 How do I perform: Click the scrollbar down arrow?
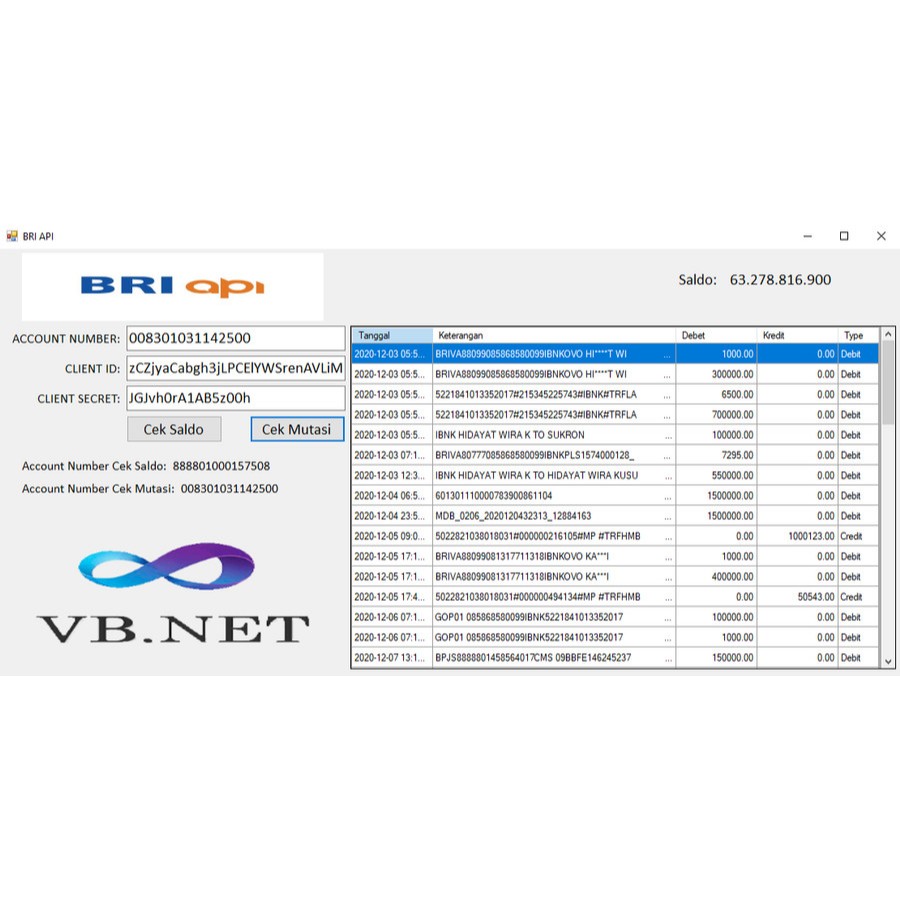tap(887, 661)
